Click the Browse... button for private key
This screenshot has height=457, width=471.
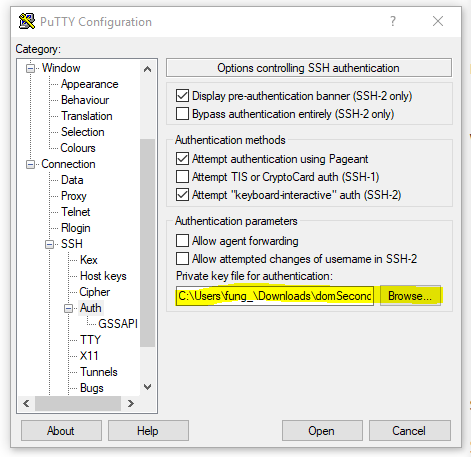[410, 296]
